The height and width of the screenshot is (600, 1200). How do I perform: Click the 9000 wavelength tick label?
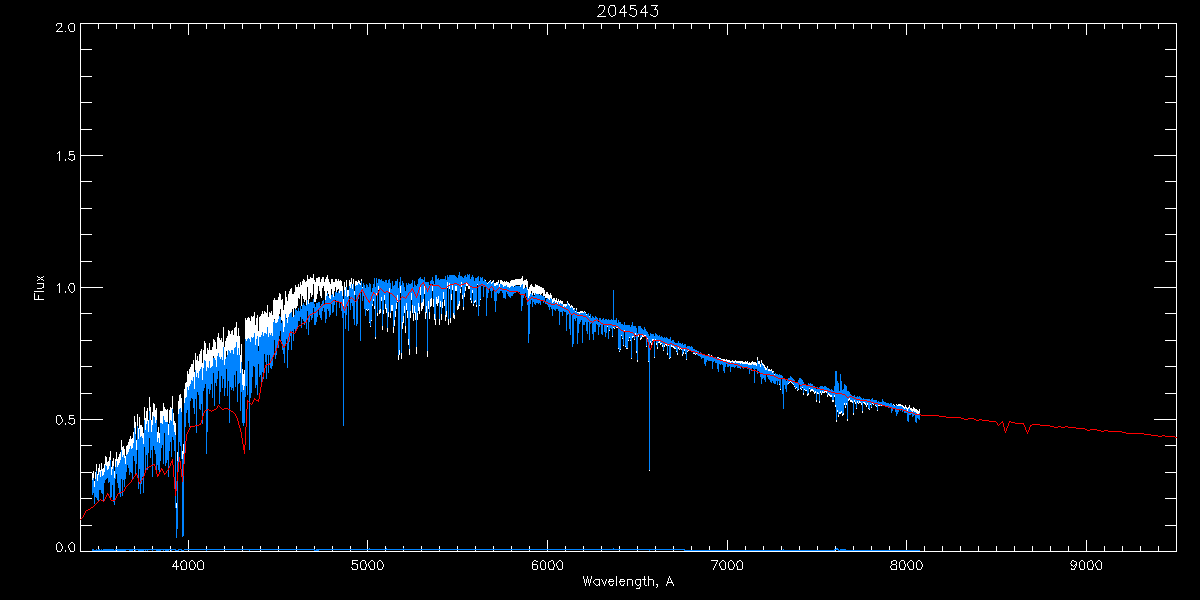click(1087, 565)
